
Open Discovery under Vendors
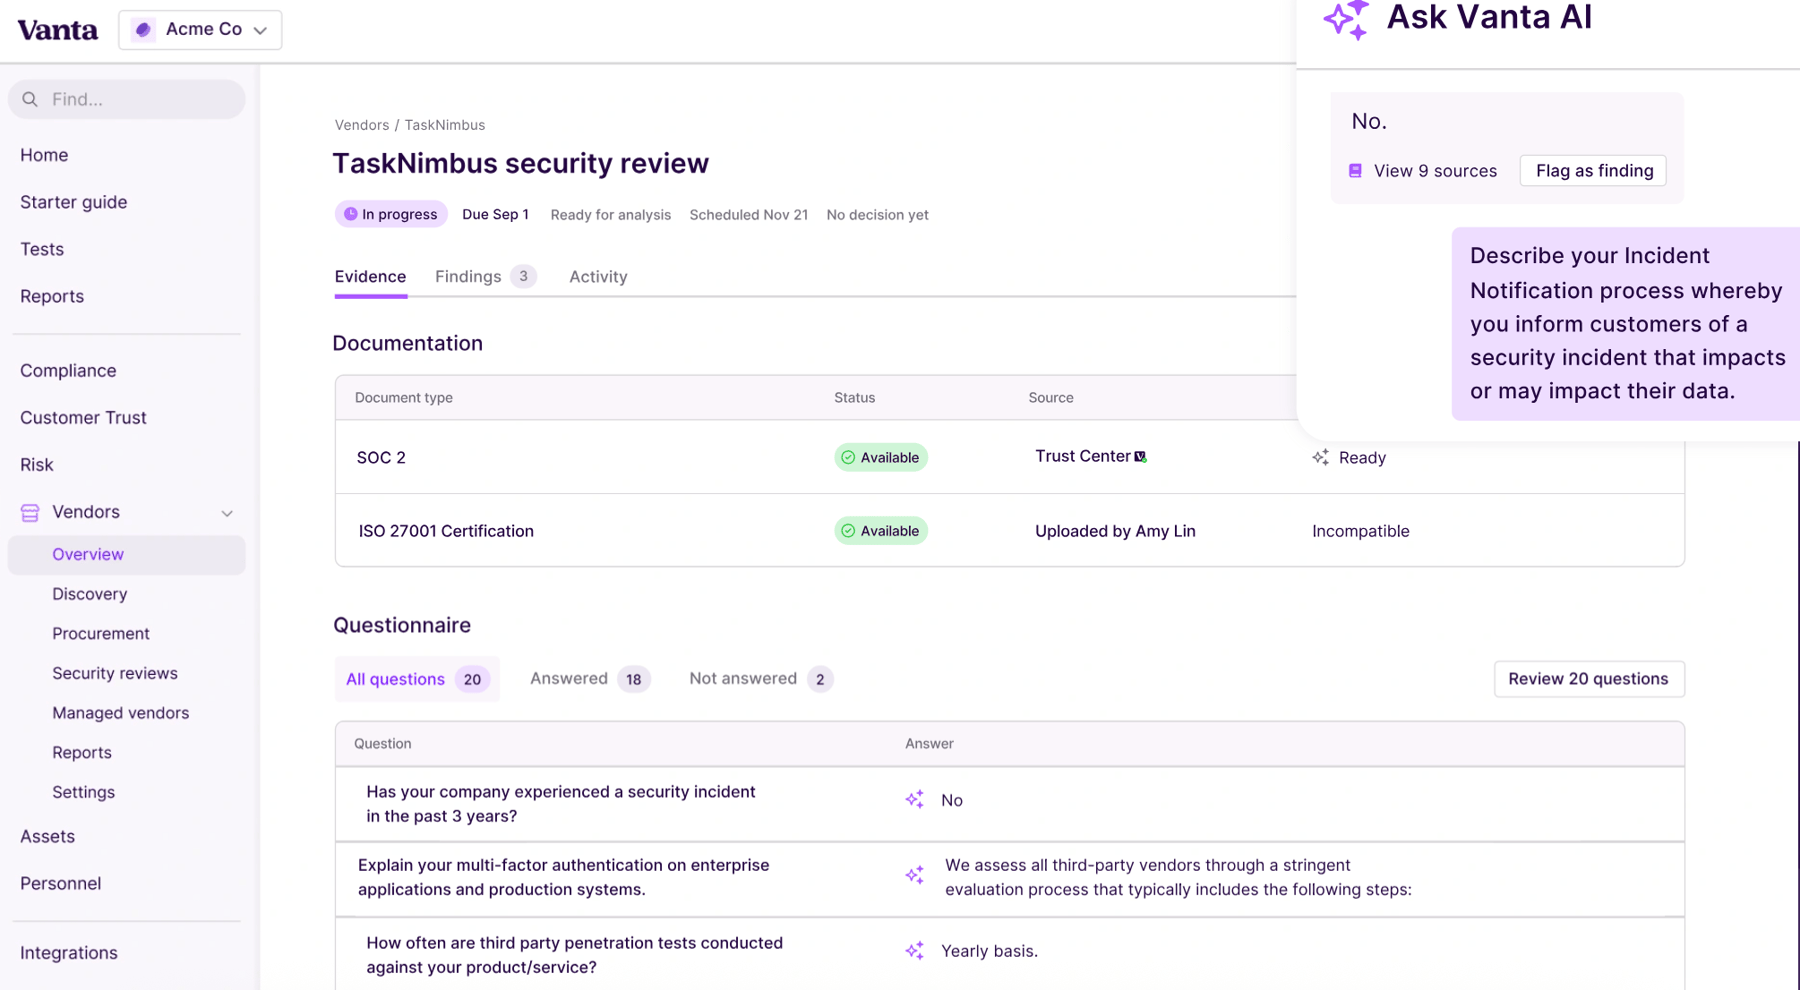(x=90, y=594)
